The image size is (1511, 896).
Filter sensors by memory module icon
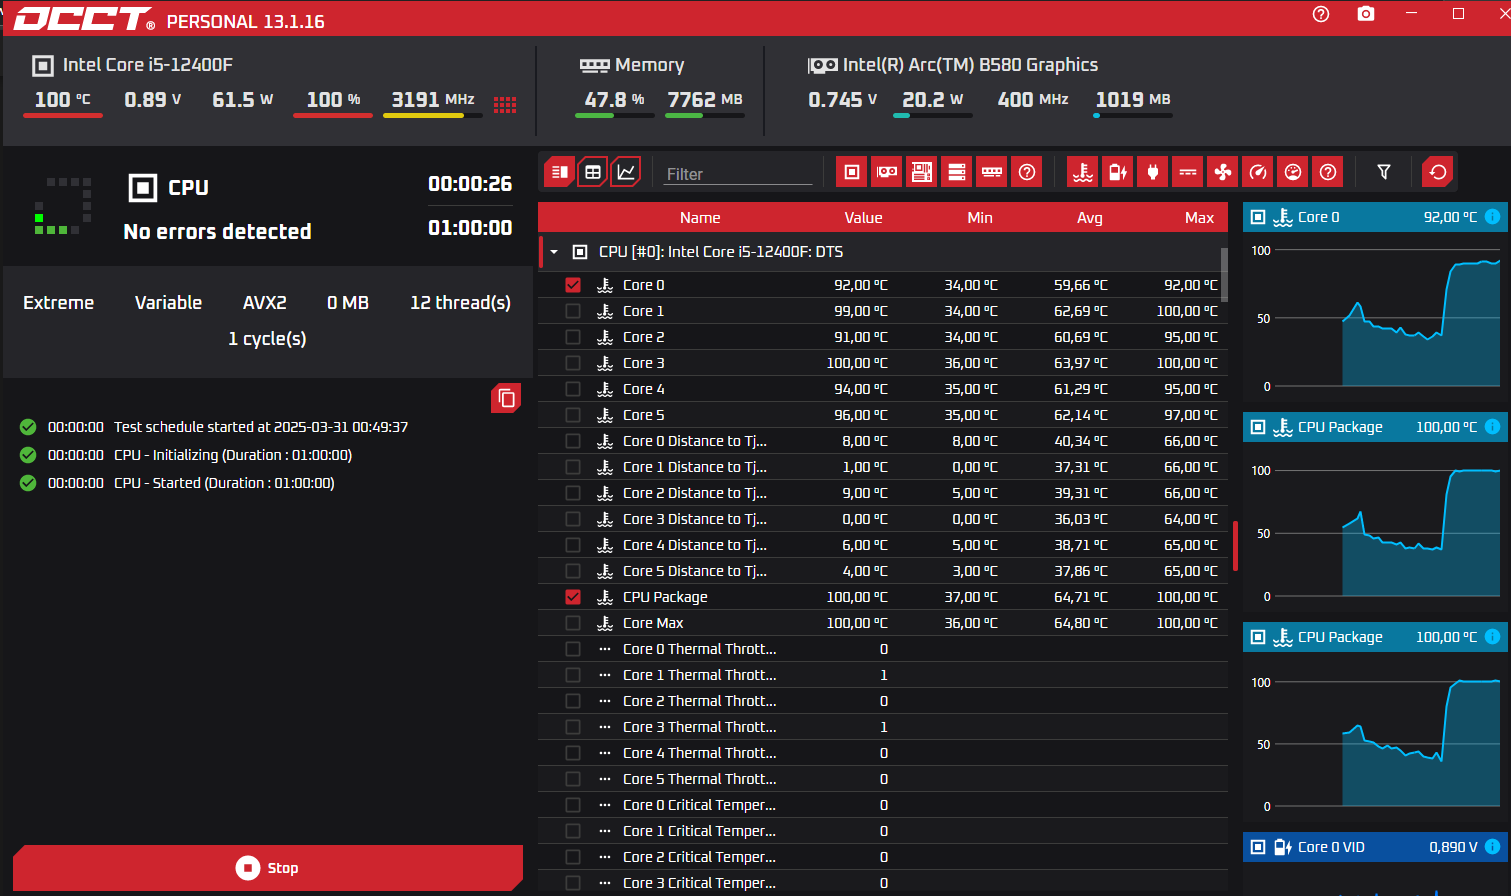(x=992, y=172)
